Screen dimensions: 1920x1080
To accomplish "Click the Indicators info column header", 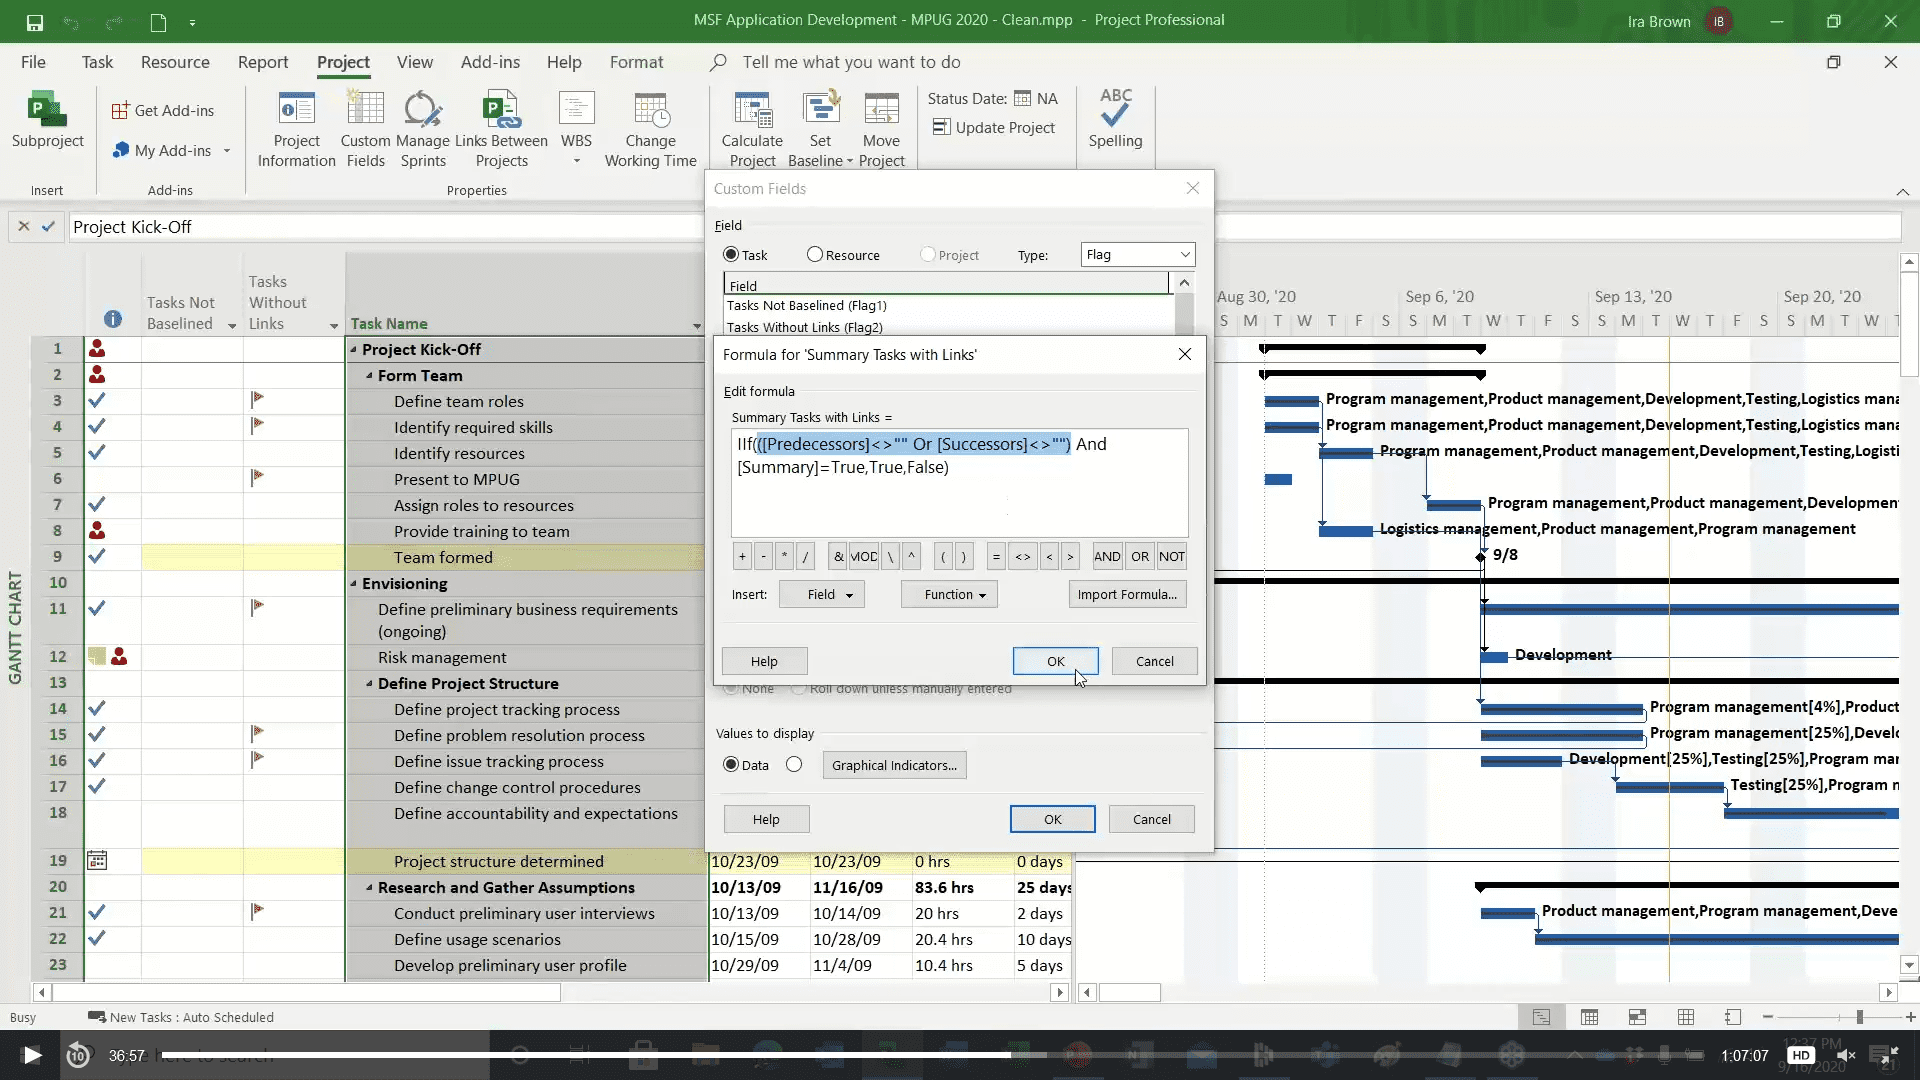I will (112, 319).
